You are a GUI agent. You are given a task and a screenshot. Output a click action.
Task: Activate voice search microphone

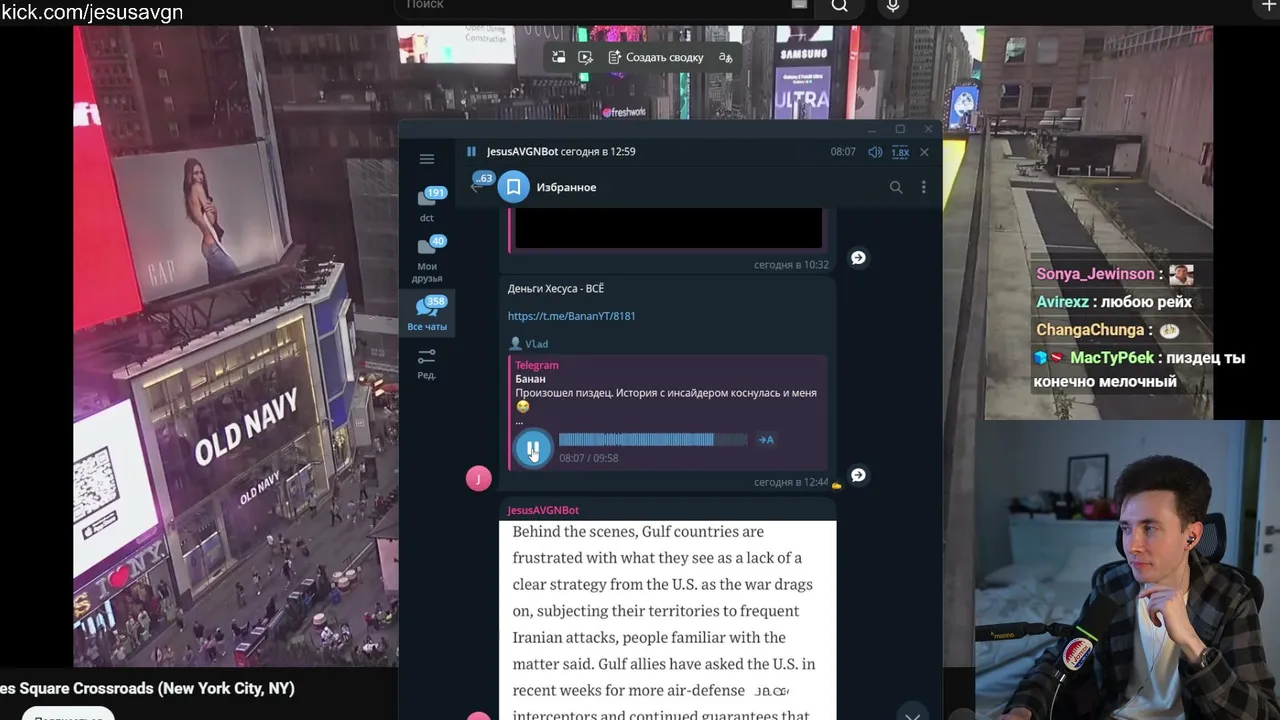coord(893,6)
